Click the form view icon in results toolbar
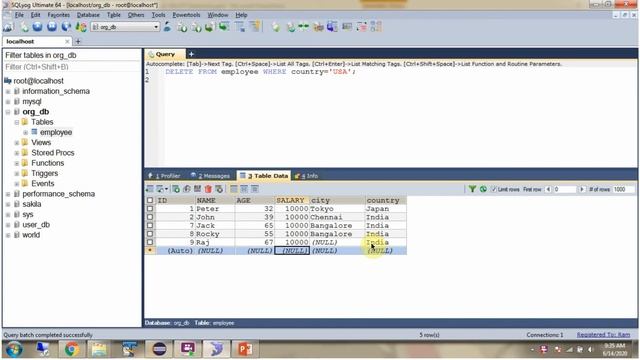The height and width of the screenshot is (360, 640). (x=244, y=189)
